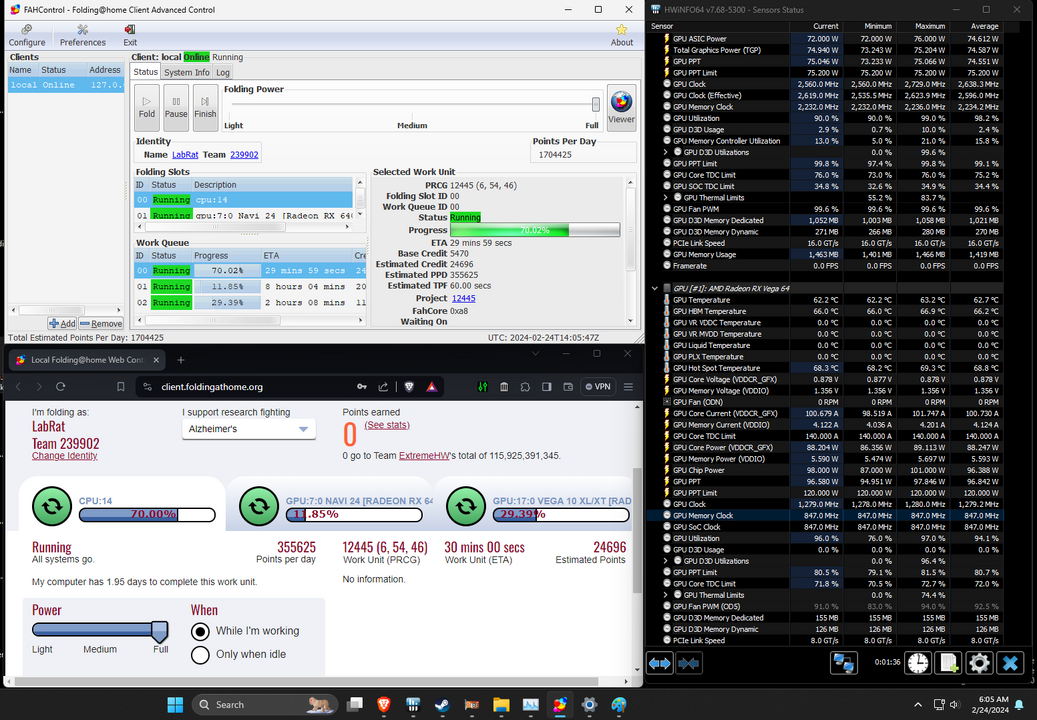
Task: Launch the protein Viewer
Action: pos(621,106)
